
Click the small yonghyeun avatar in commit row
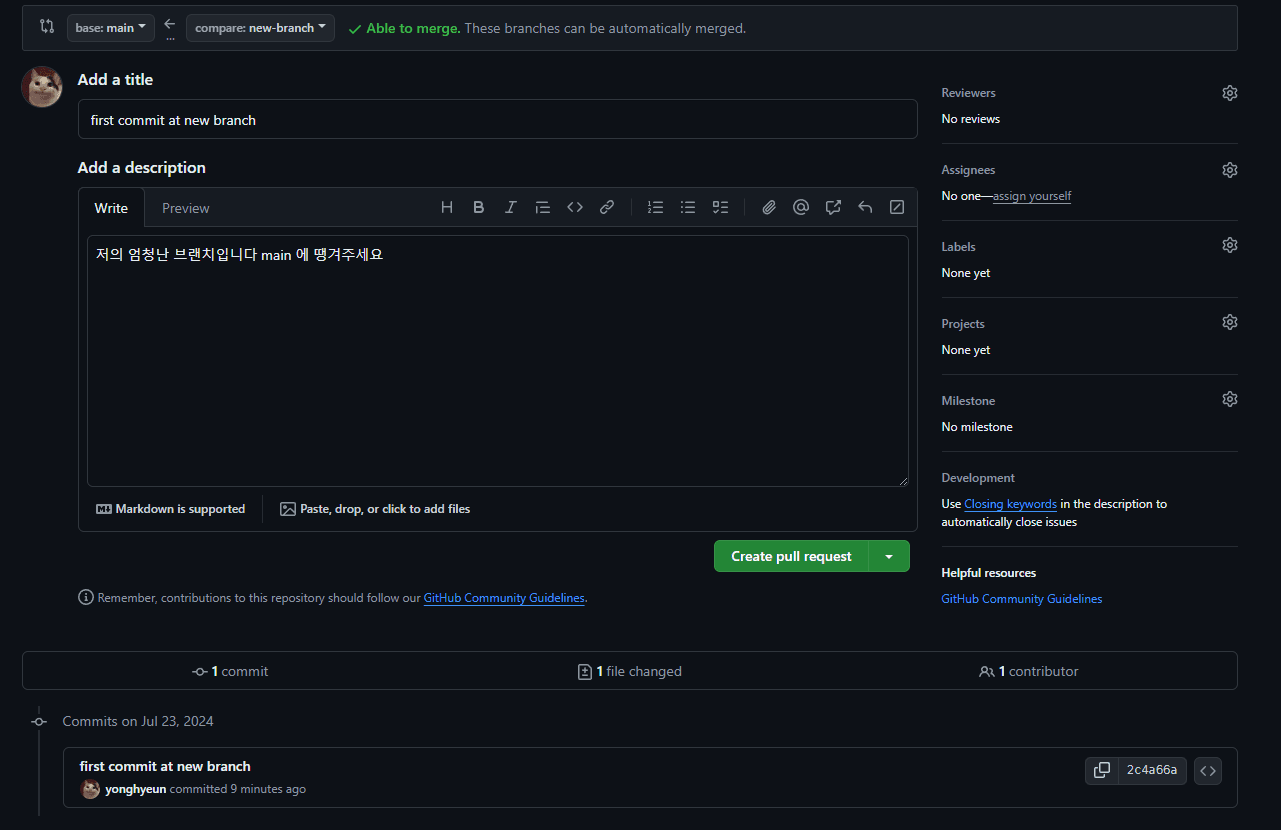[x=91, y=789]
